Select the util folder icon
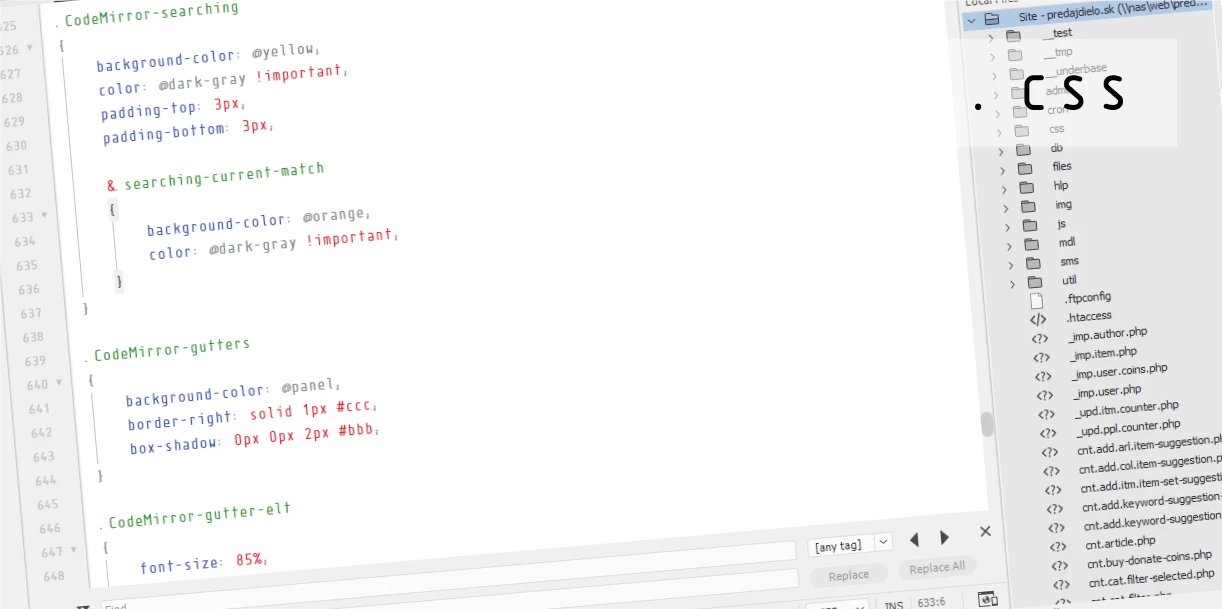Screen dimensions: 1222x609 coord(1035,282)
